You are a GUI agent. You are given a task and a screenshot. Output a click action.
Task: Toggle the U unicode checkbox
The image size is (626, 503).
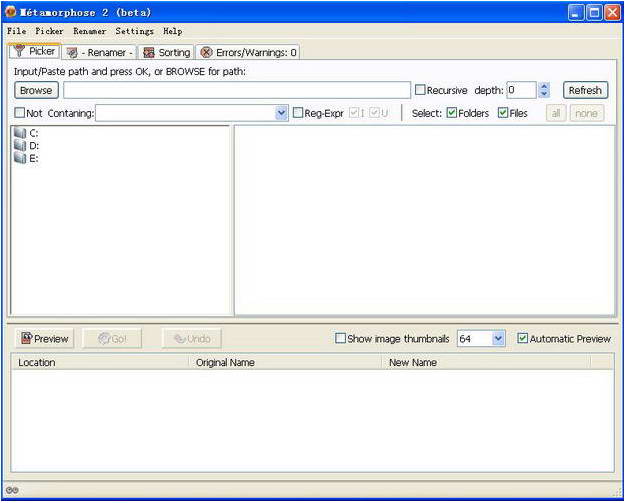tap(374, 113)
